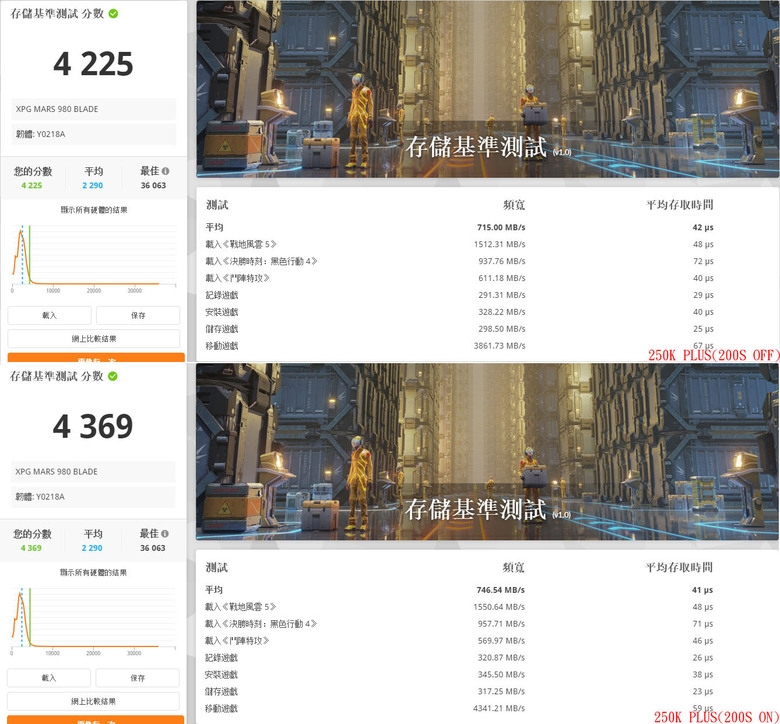The width and height of the screenshot is (780, 724).
Task: Click the 317.25 MB/s save game value
Action: coord(501,692)
